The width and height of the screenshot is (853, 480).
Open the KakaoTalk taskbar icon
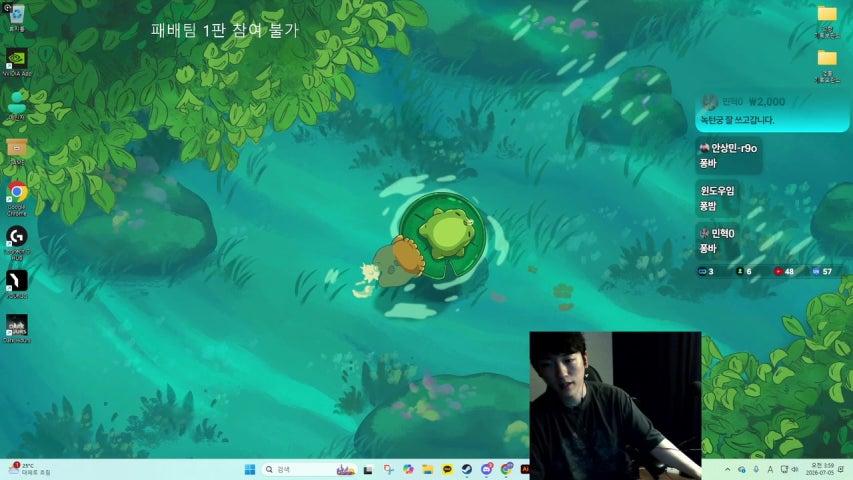(x=447, y=469)
